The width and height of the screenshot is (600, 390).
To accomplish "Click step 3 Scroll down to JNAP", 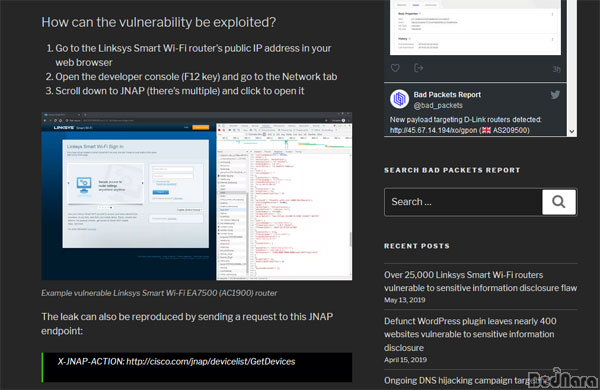I will [180, 91].
